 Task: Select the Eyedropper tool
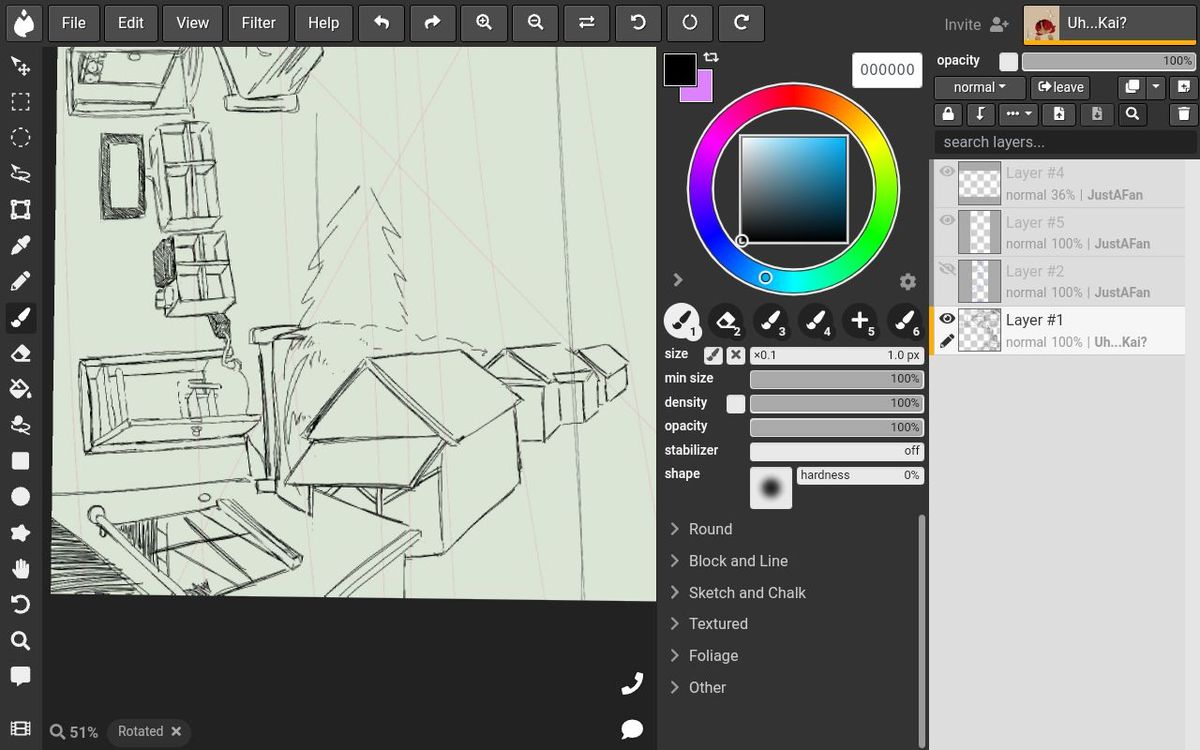pos(20,245)
